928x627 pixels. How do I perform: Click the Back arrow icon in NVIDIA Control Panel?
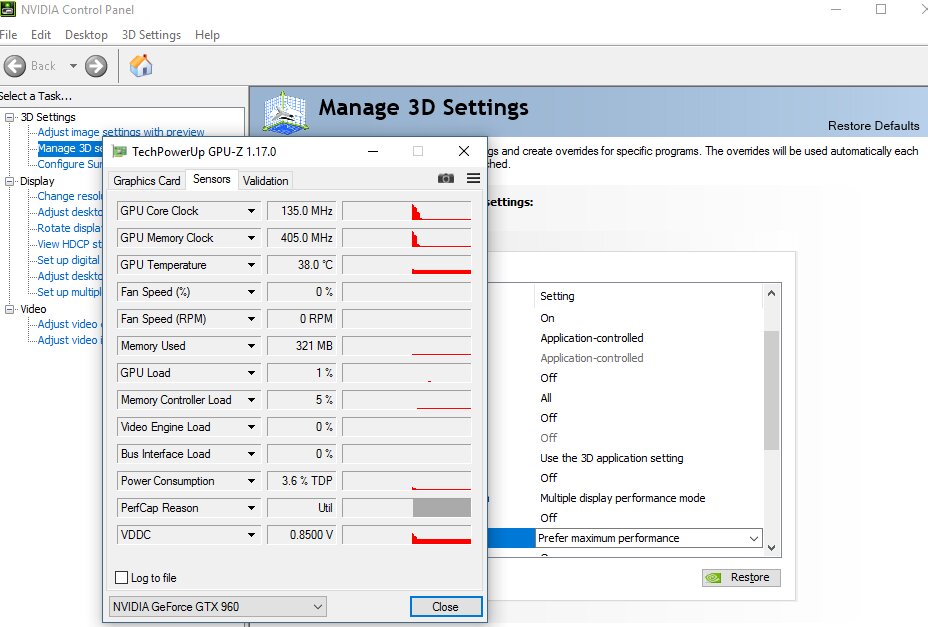click(15, 66)
